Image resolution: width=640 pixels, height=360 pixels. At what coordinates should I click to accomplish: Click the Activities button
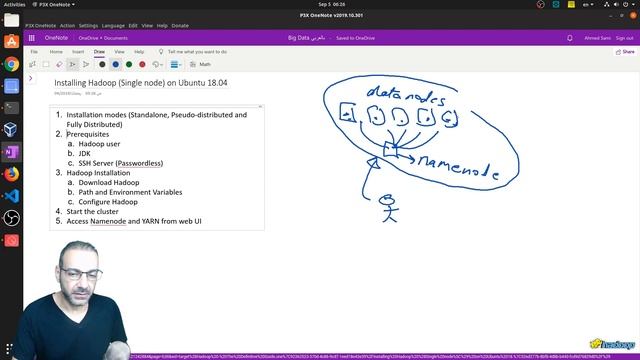(14, 4)
